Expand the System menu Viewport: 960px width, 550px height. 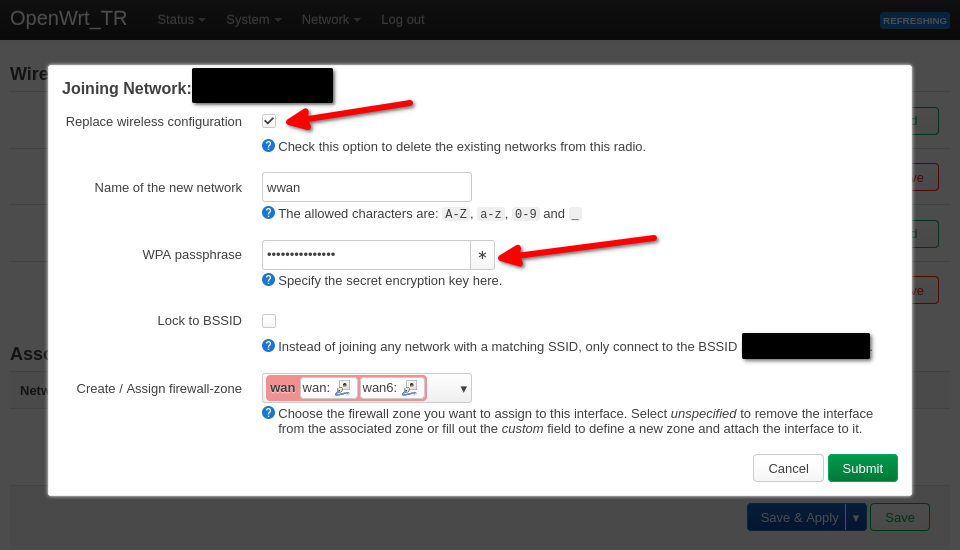point(253,19)
